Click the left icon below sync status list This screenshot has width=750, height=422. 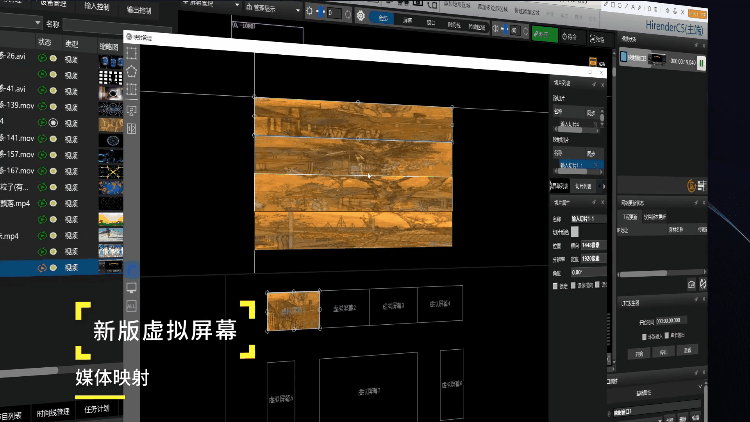[691, 284]
